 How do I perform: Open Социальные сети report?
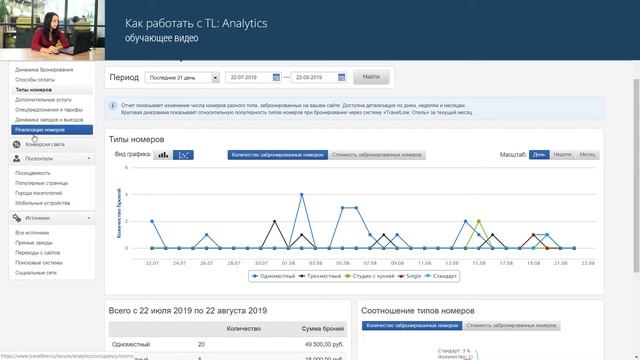click(x=36, y=273)
